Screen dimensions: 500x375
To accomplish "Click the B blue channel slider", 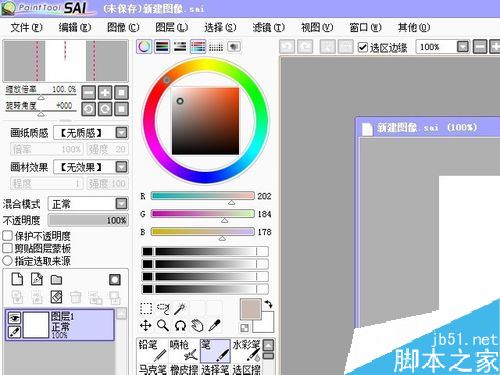I will tap(202, 232).
